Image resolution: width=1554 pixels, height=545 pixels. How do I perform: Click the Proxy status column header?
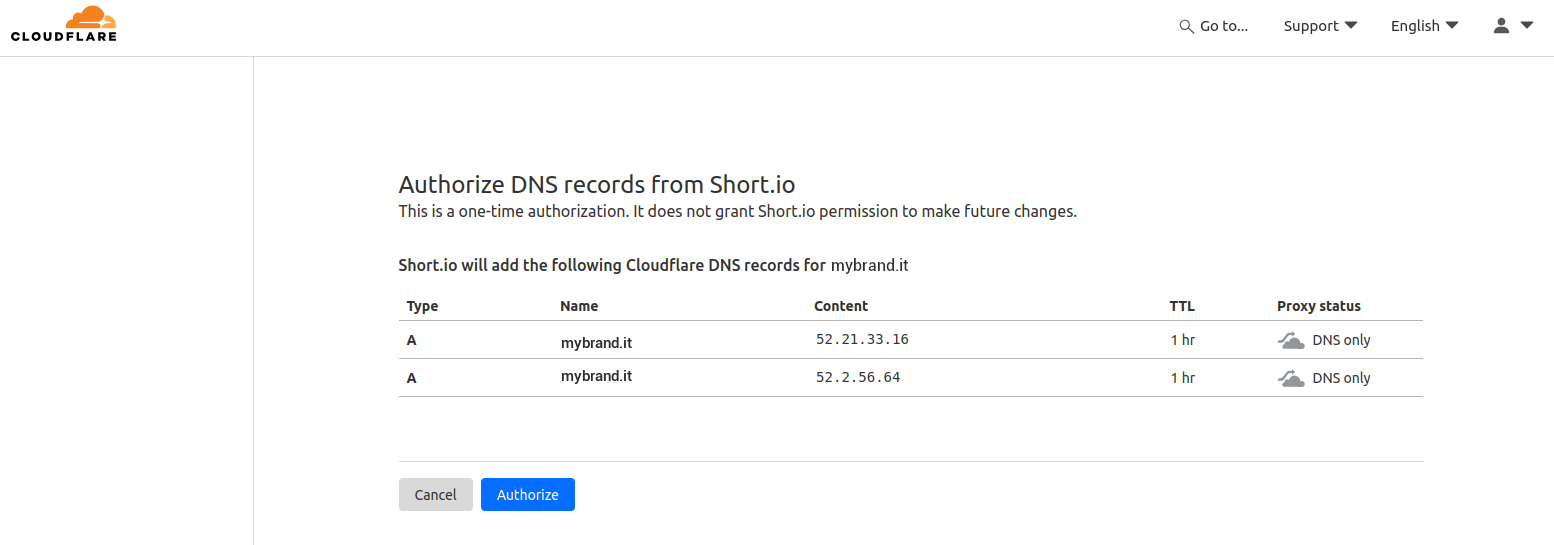click(1318, 306)
